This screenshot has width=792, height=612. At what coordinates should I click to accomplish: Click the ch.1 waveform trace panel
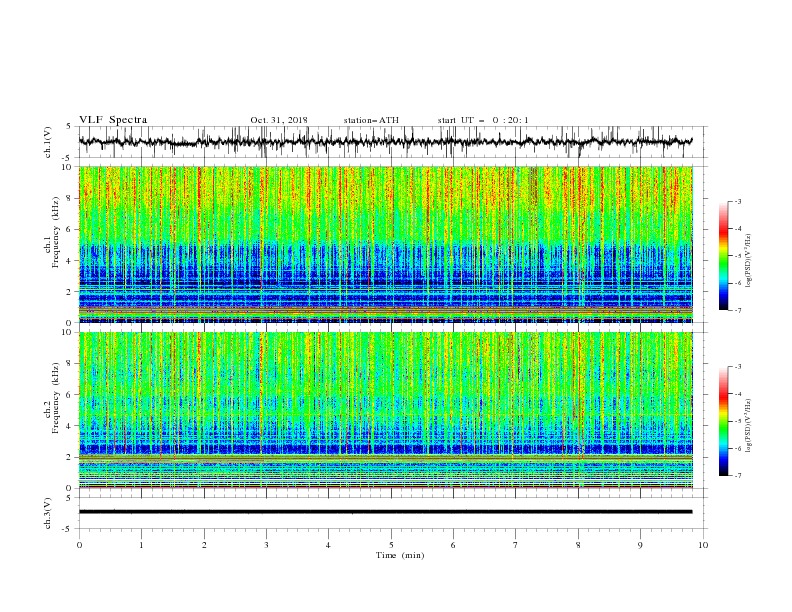click(x=392, y=142)
